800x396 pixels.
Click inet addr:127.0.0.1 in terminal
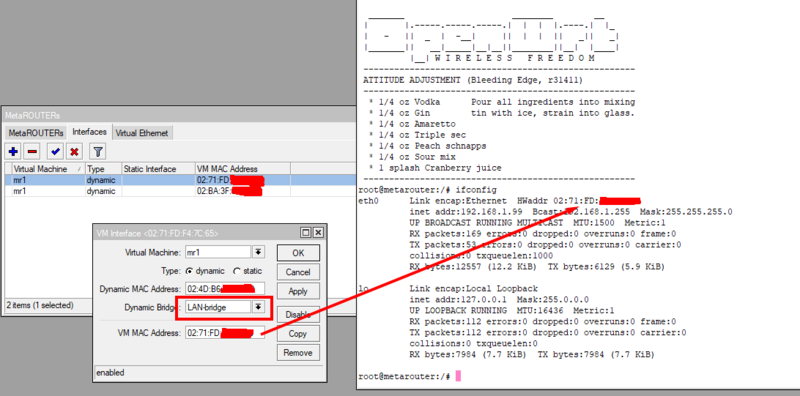pyautogui.click(x=460, y=300)
